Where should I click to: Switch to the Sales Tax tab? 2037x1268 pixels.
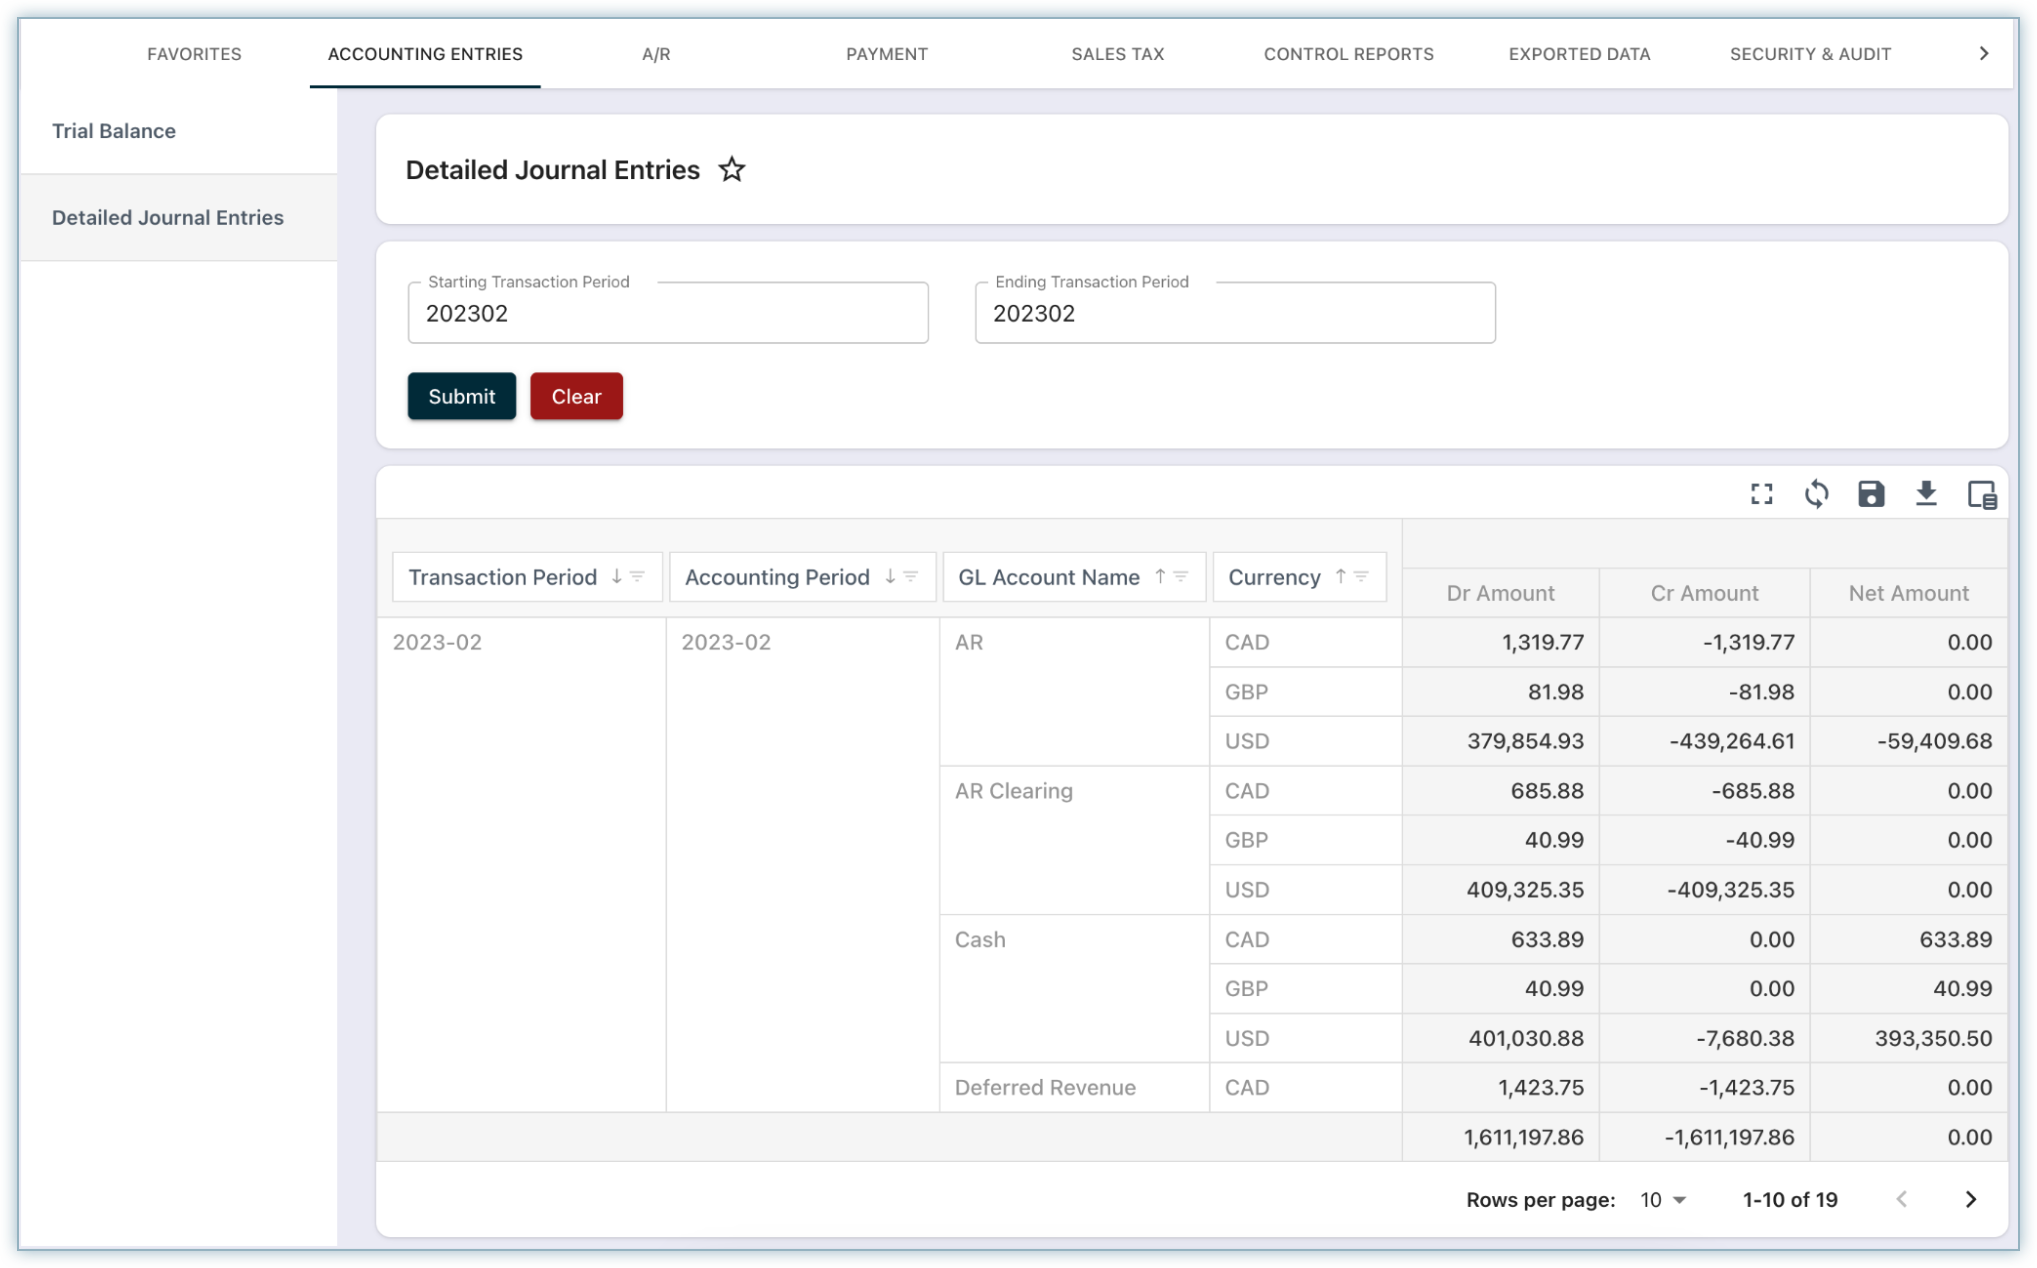coord(1117,54)
